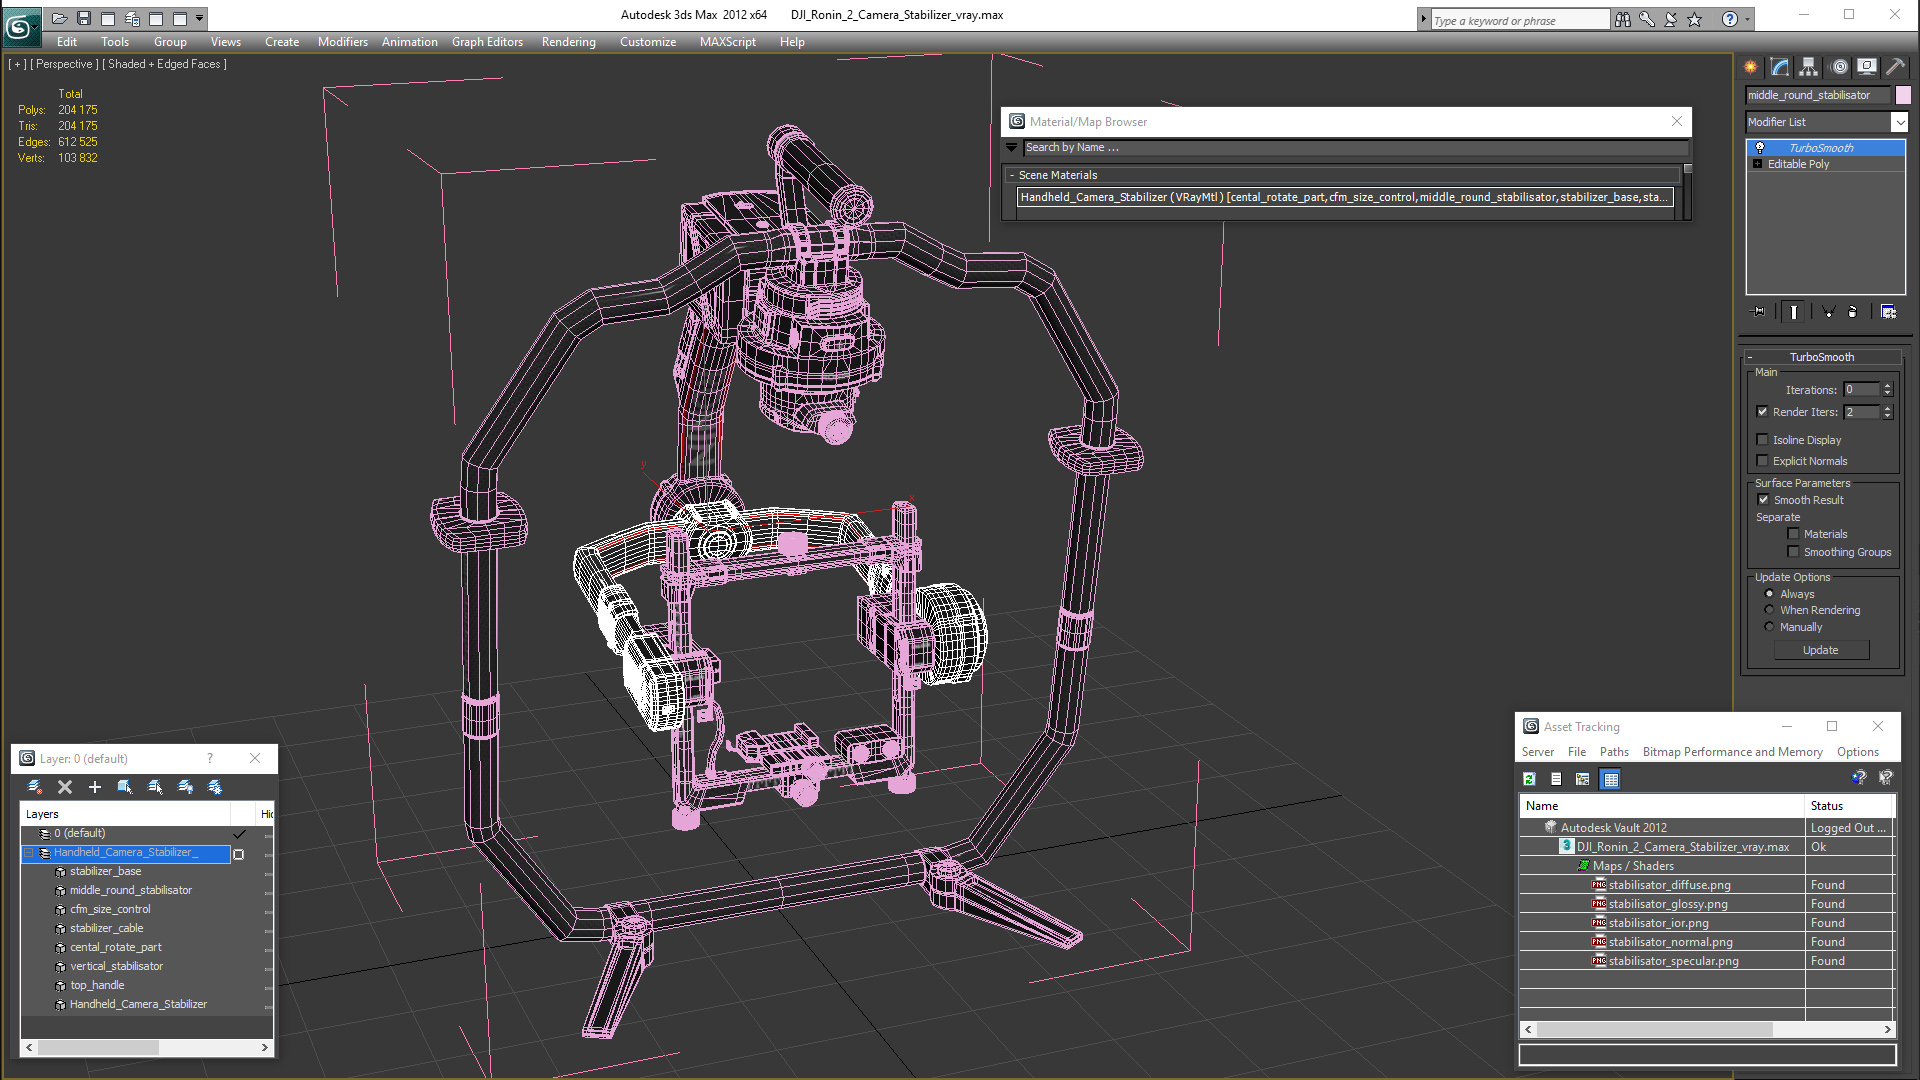Delete layer using X icon in Layer dialog

click(65, 787)
